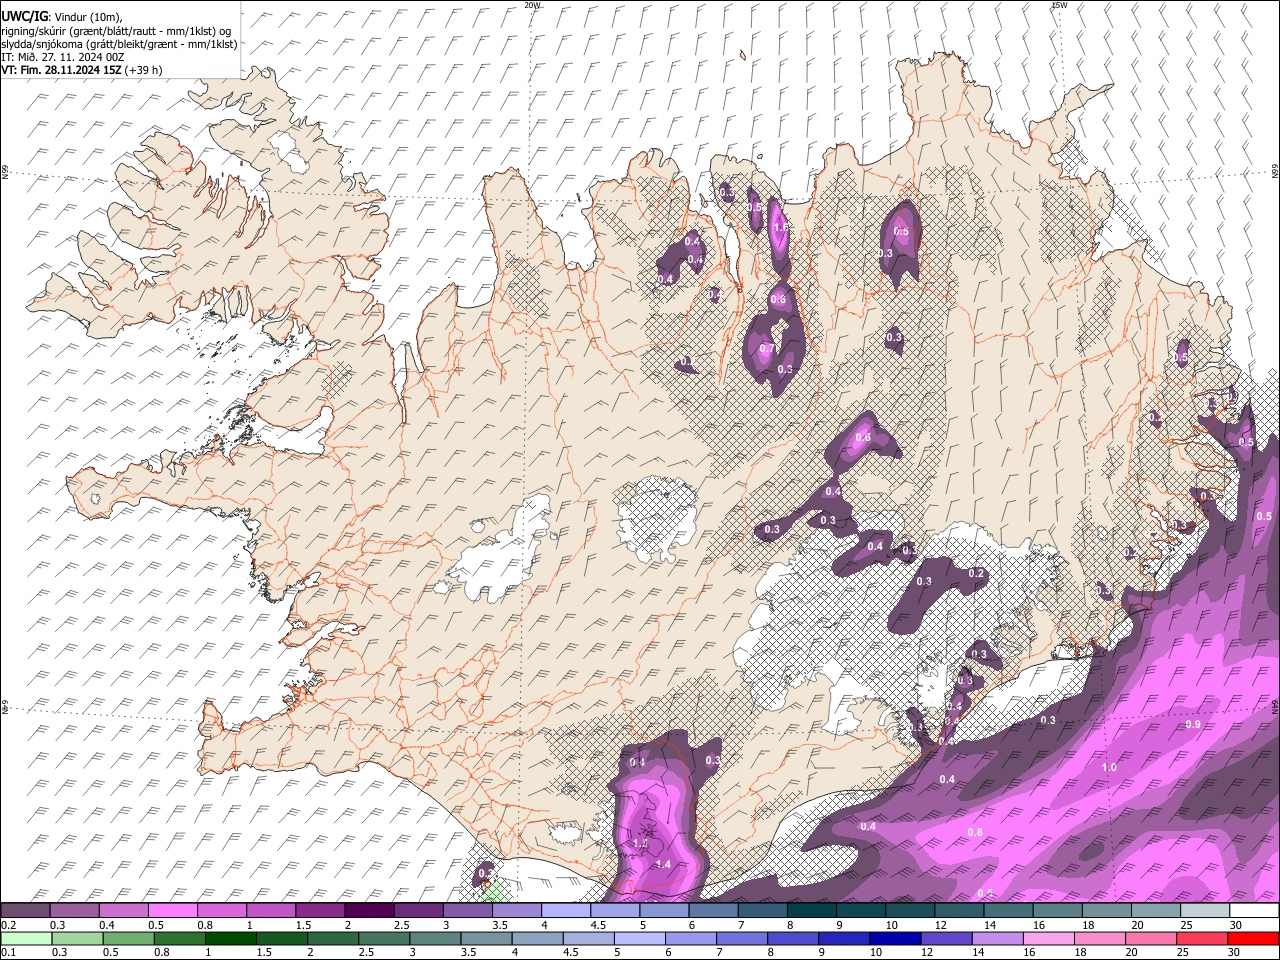The height and width of the screenshot is (960, 1280).
Task: Select the 2.5 grey-green rain legend swatch
Action: [x=383, y=938]
